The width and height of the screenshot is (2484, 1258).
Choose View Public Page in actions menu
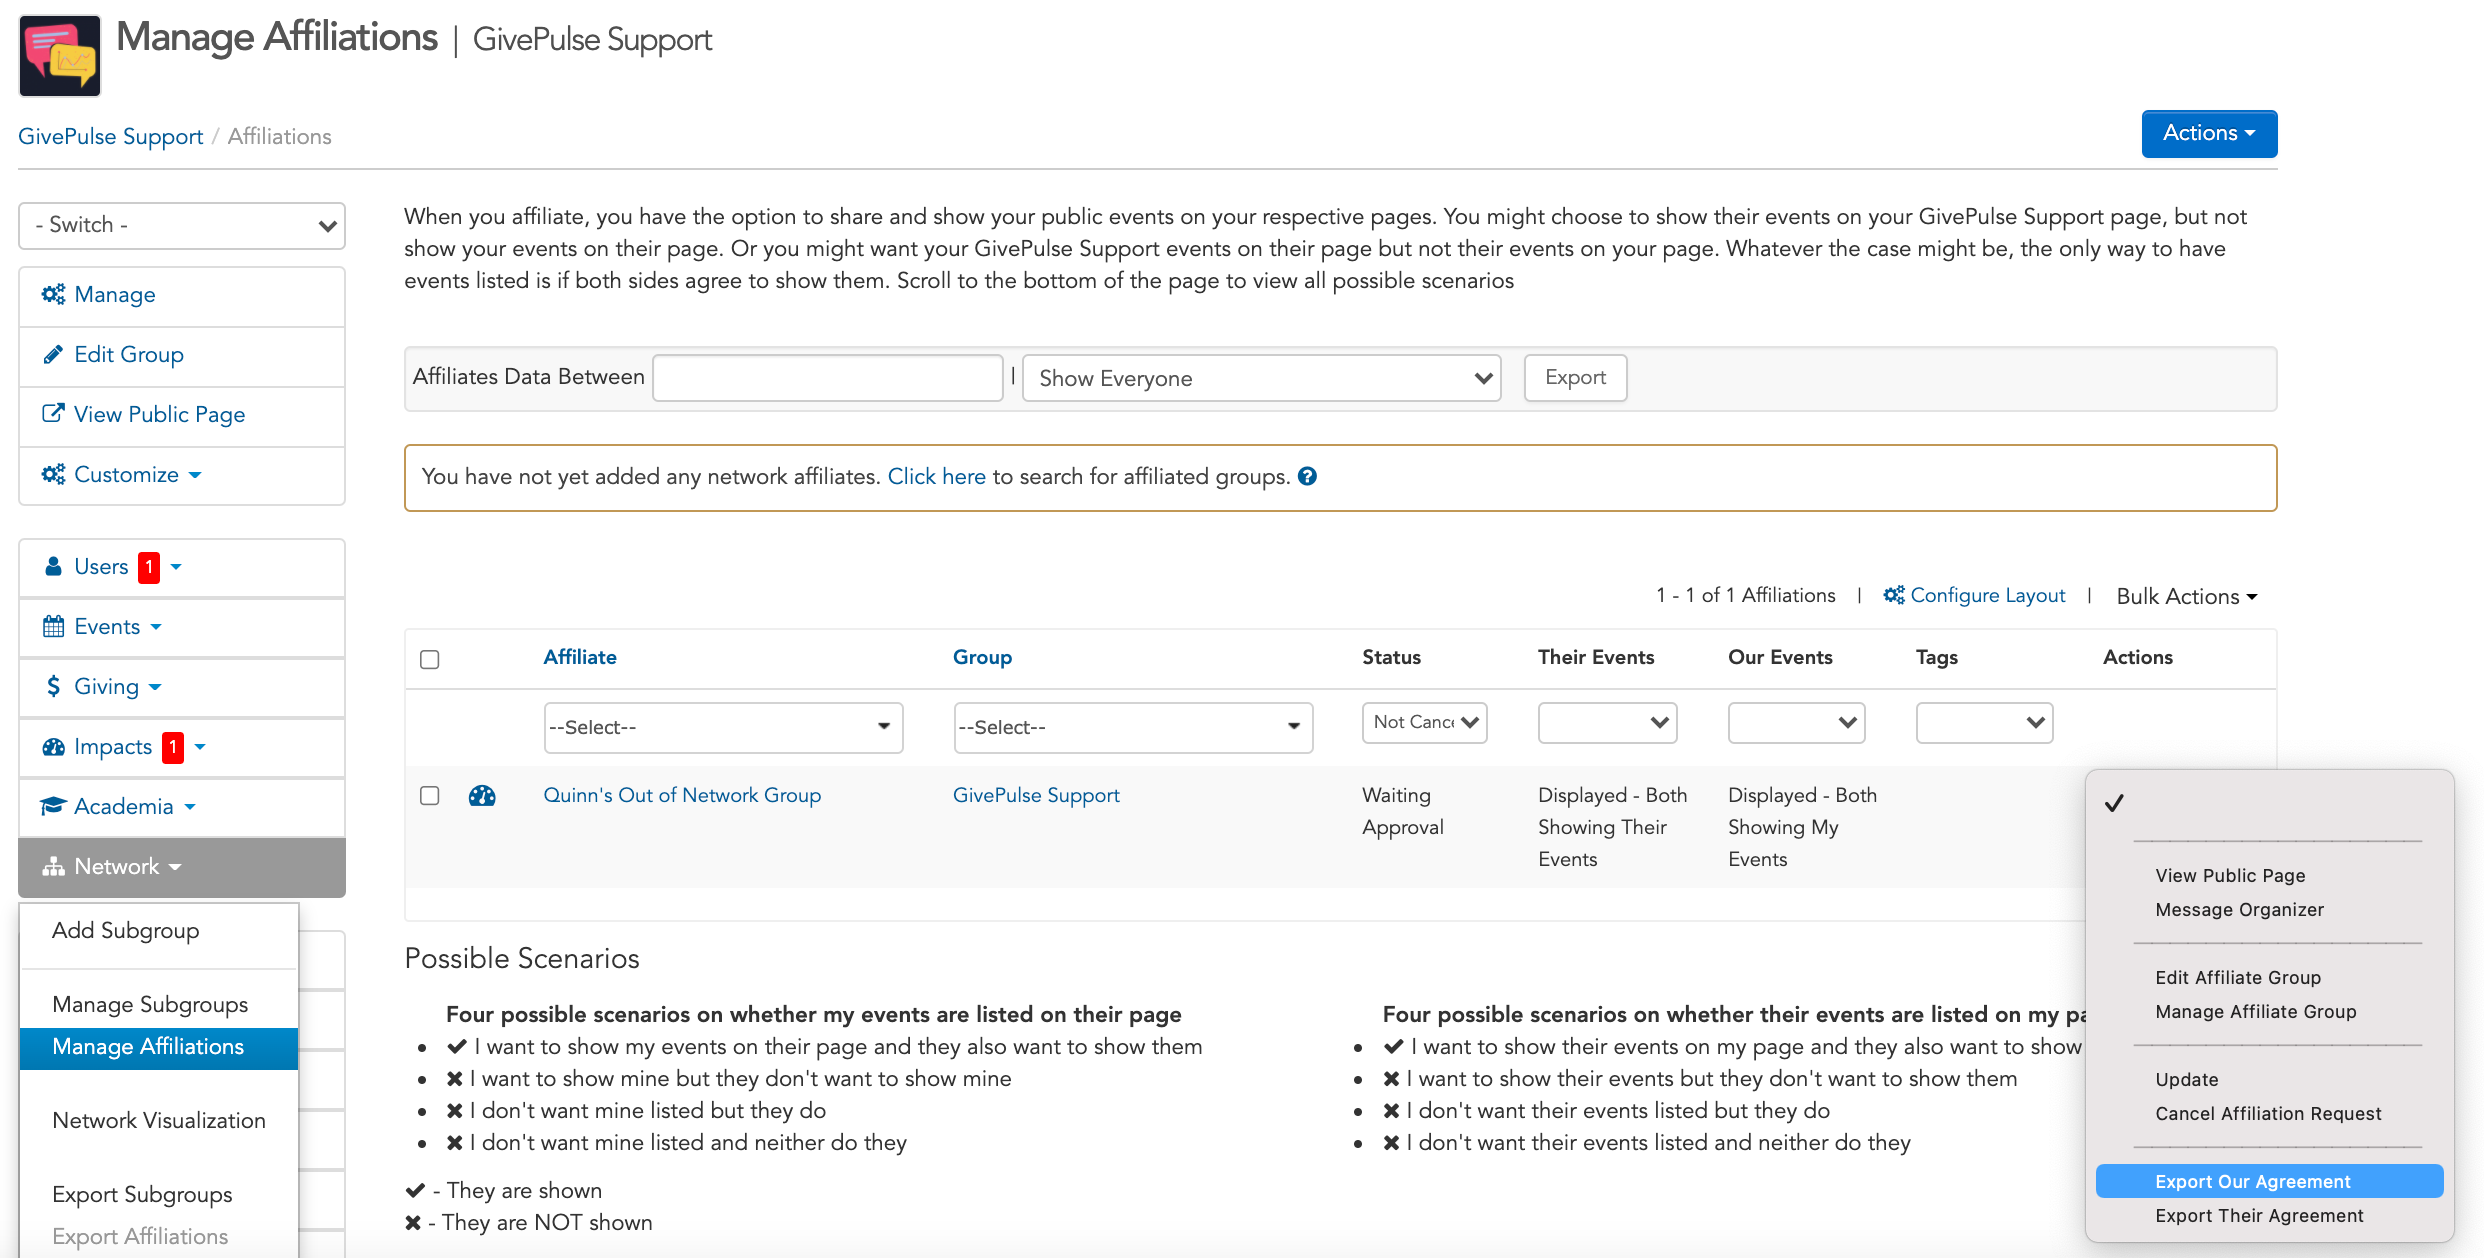pos(2230,875)
